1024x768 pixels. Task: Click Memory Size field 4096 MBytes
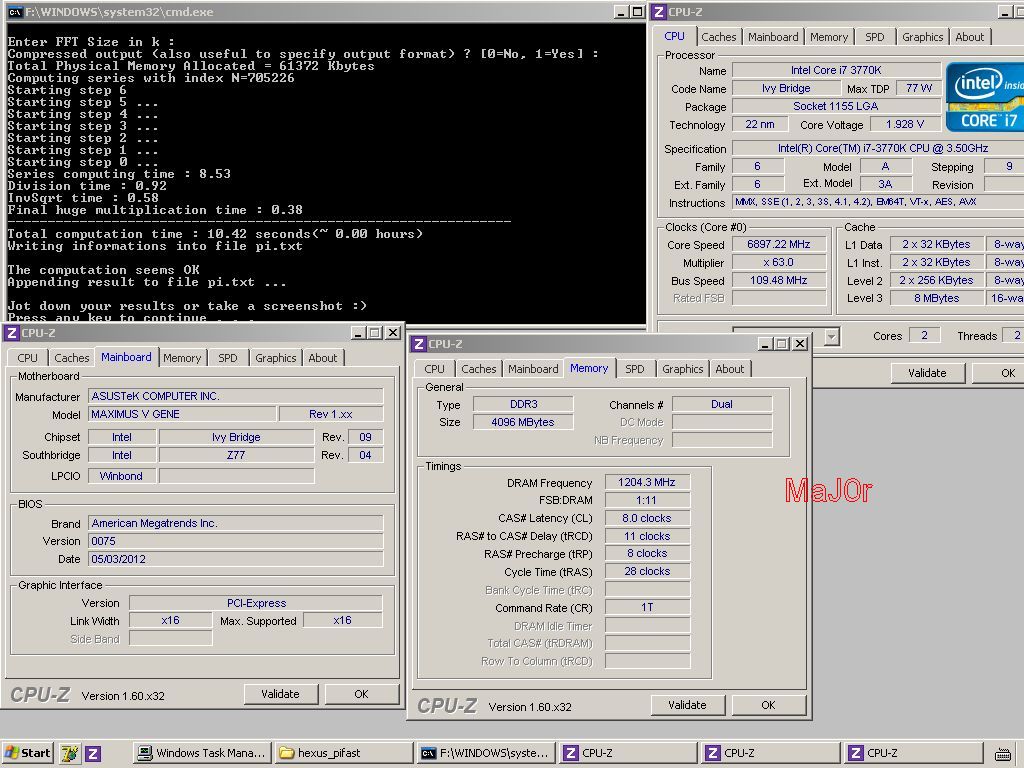pyautogui.click(x=522, y=422)
